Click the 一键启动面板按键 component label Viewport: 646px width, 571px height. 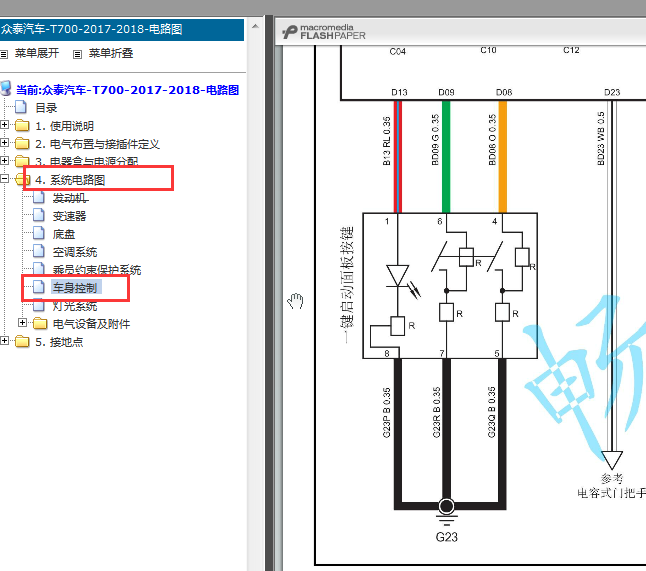point(347,284)
